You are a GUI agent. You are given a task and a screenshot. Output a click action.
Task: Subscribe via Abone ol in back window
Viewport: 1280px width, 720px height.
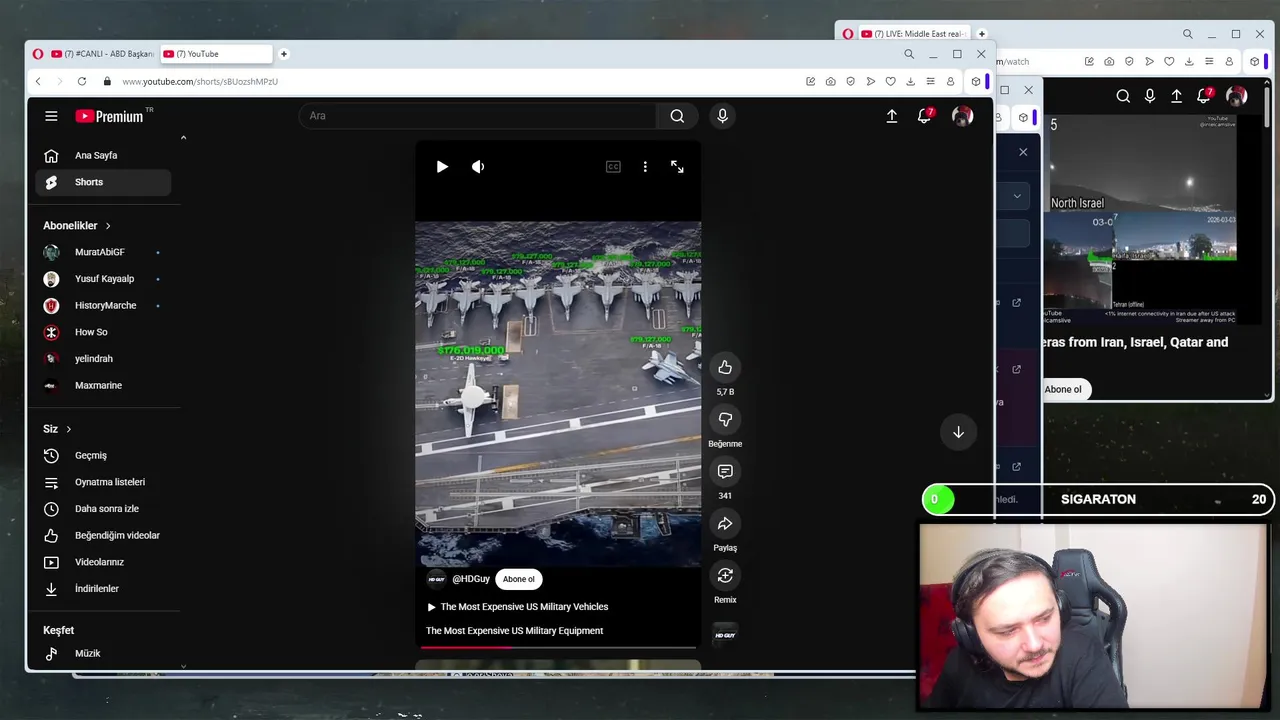pos(1063,389)
